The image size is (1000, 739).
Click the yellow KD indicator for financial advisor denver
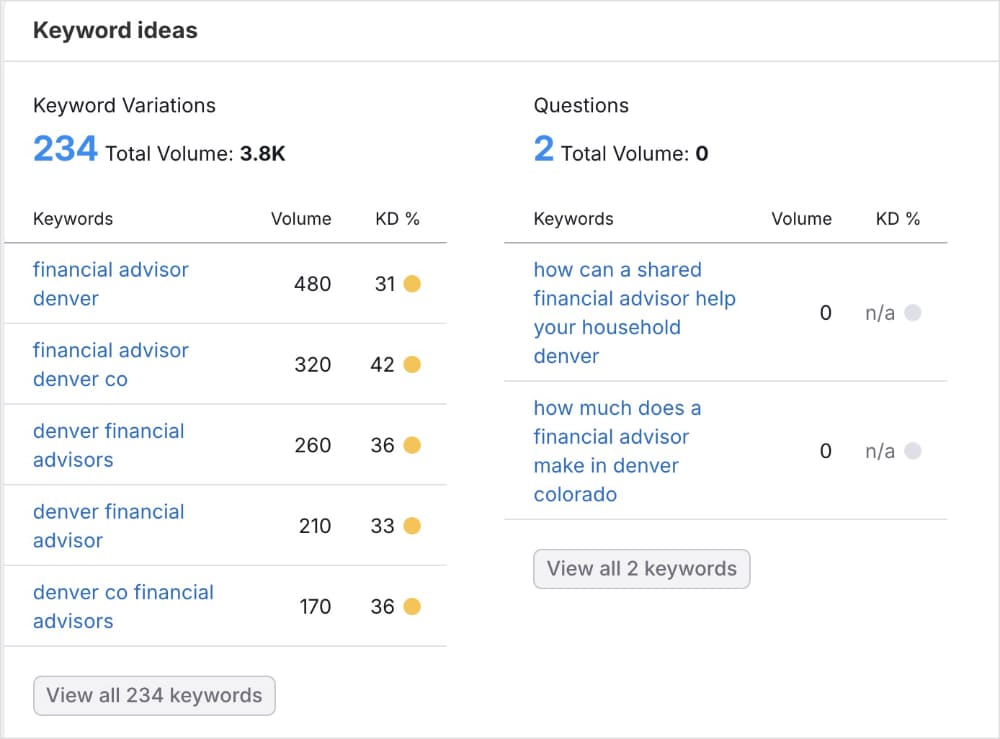pos(413,284)
